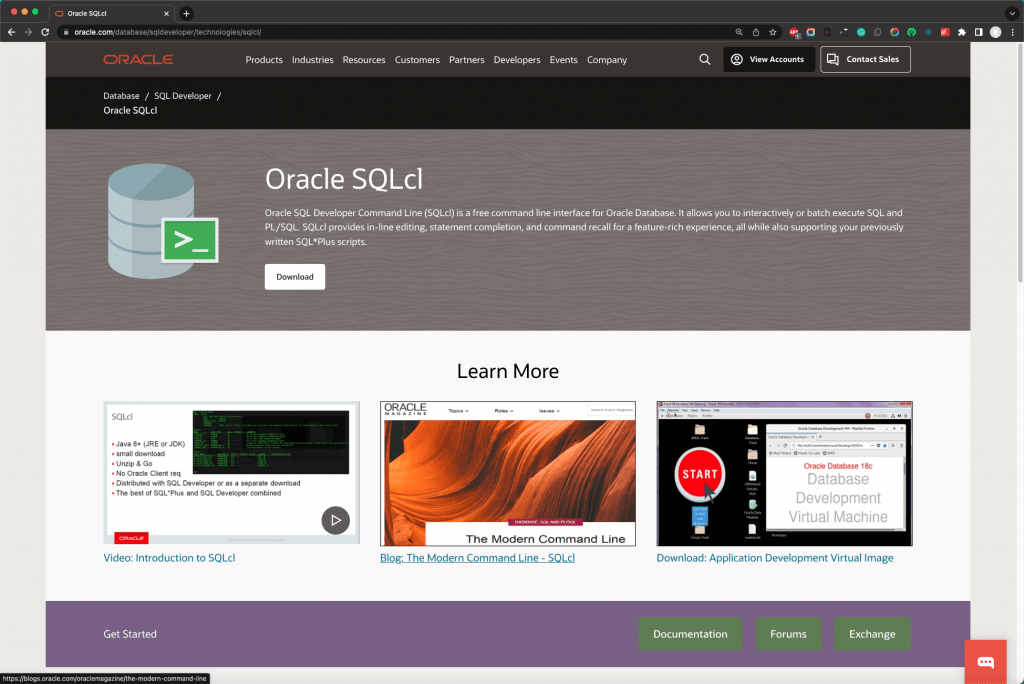Image resolution: width=1024 pixels, height=684 pixels.
Task: Click the SQLcl intro video thumbnail
Action: click(231, 472)
